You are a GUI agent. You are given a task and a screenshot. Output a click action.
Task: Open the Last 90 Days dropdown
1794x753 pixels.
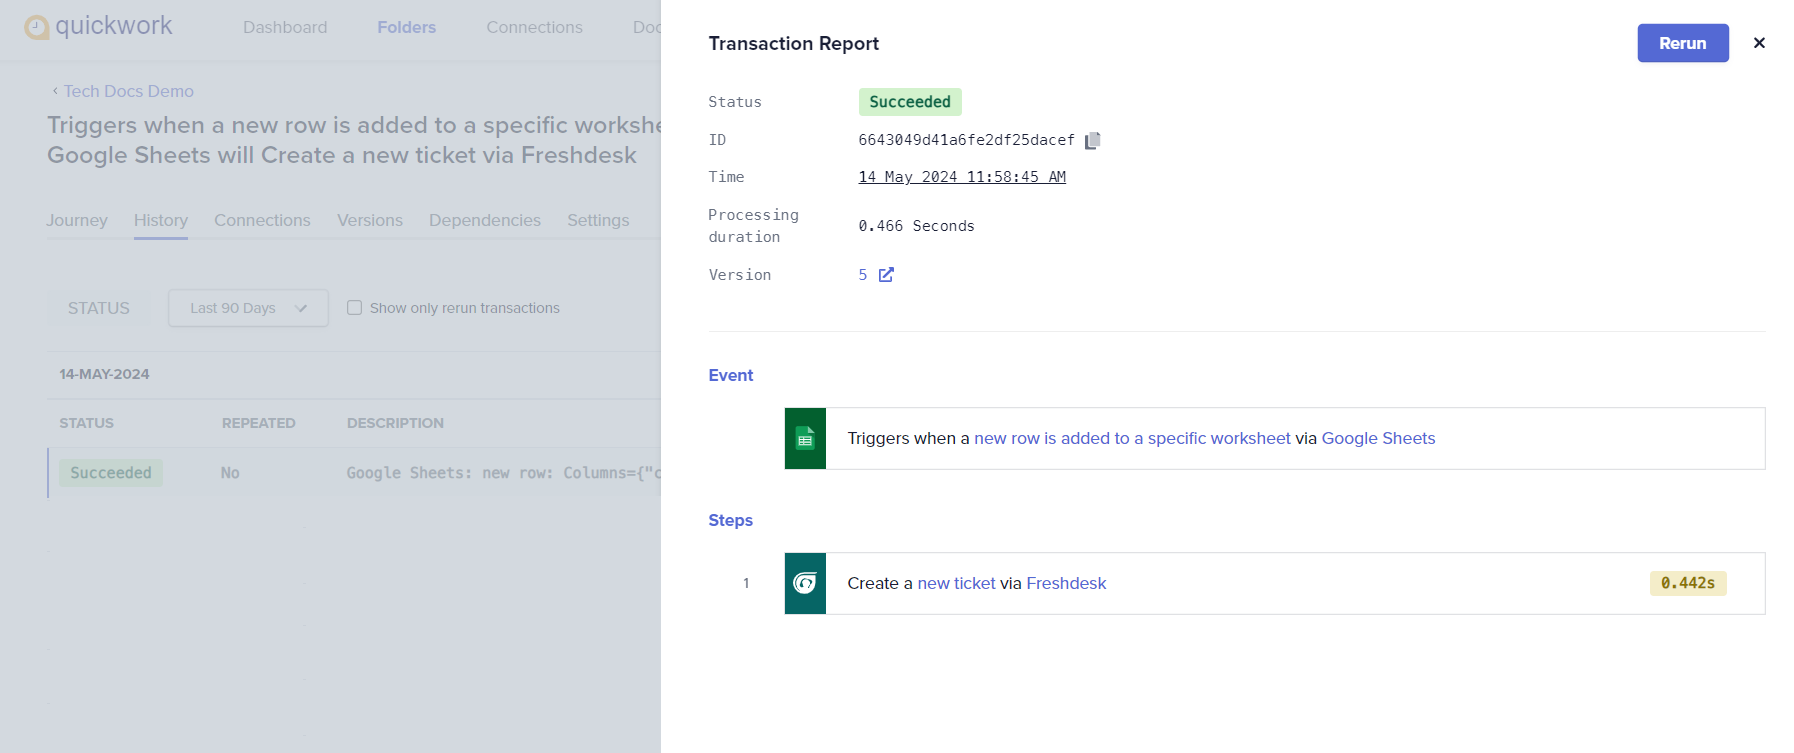point(248,308)
